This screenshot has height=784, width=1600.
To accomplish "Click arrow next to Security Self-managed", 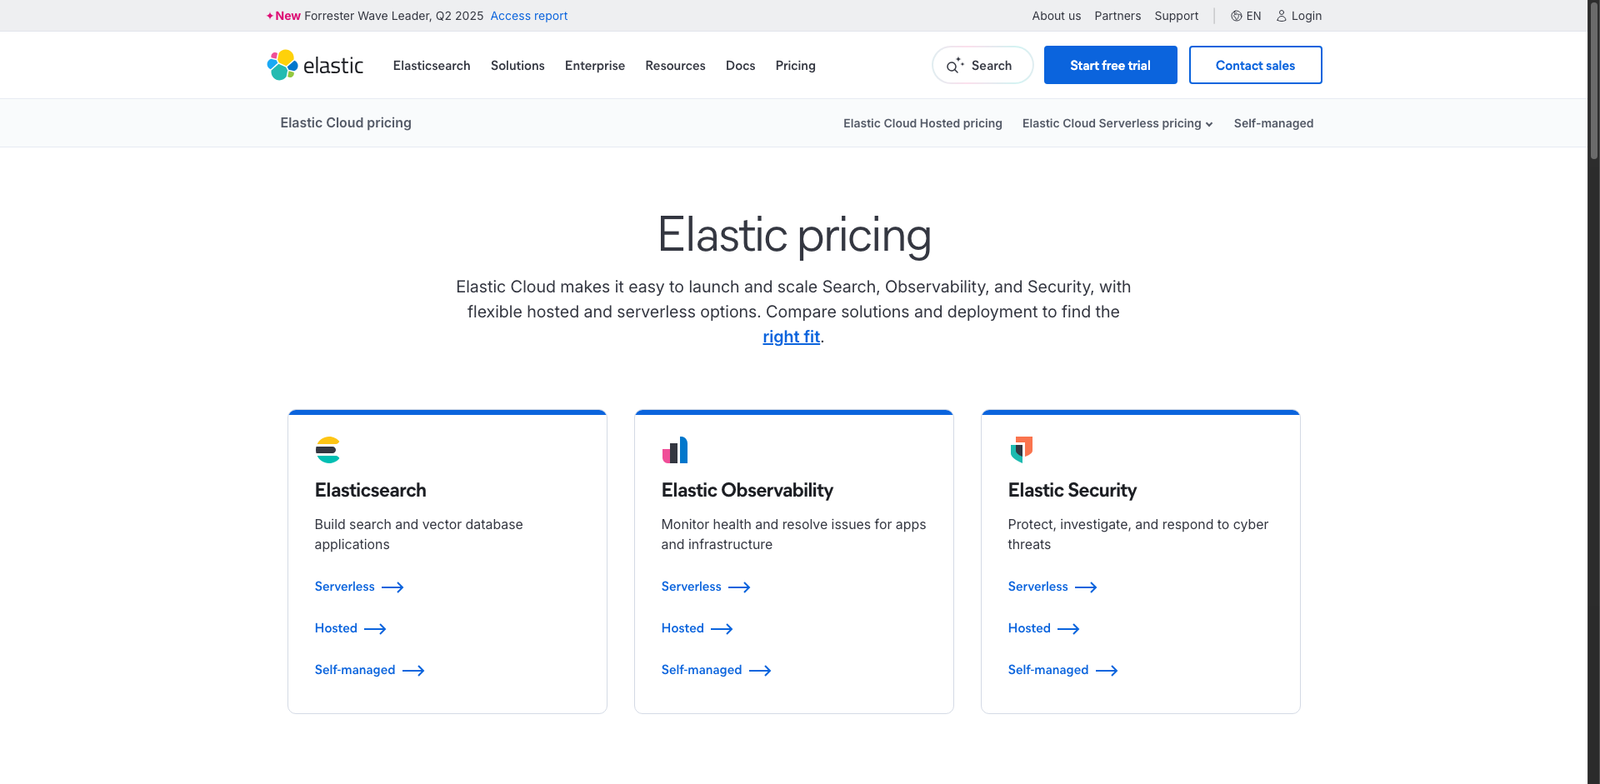I will click(x=1107, y=671).
